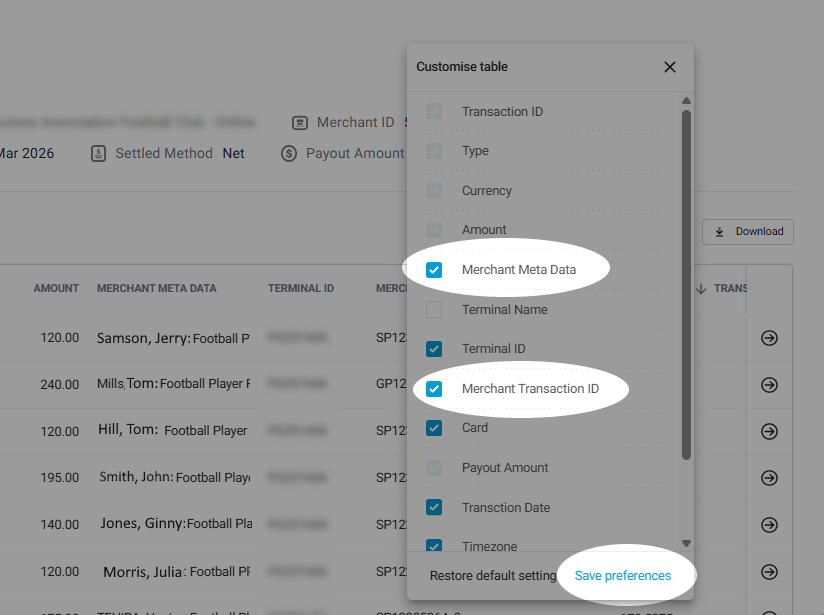Image resolution: width=824 pixels, height=615 pixels.
Task: Uncheck the Card column checkbox
Action: pyautogui.click(x=434, y=428)
